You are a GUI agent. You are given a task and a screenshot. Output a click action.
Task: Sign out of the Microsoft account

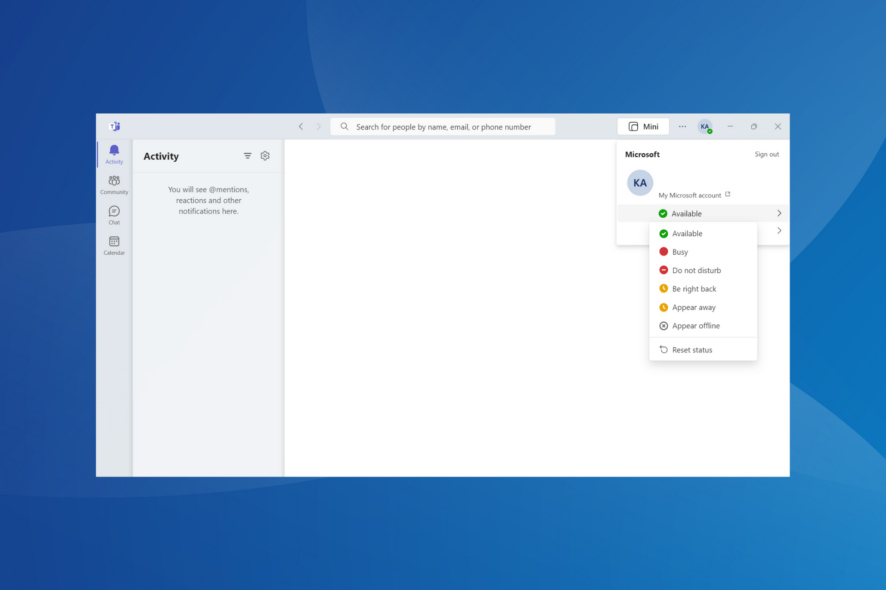click(766, 154)
